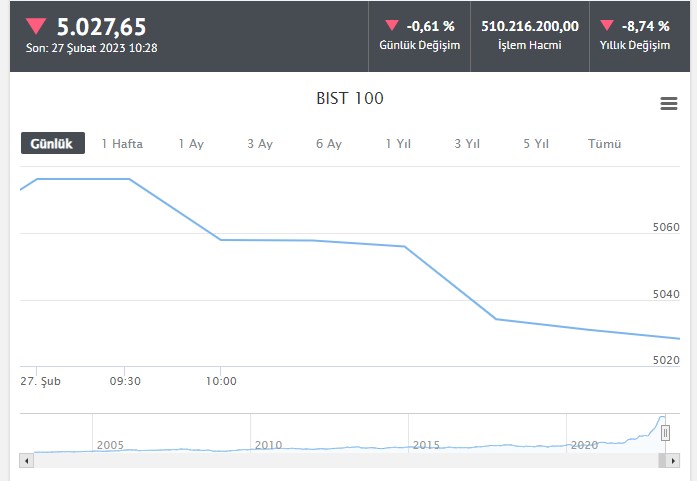Click the 27. Şub axis label

click(x=40, y=381)
